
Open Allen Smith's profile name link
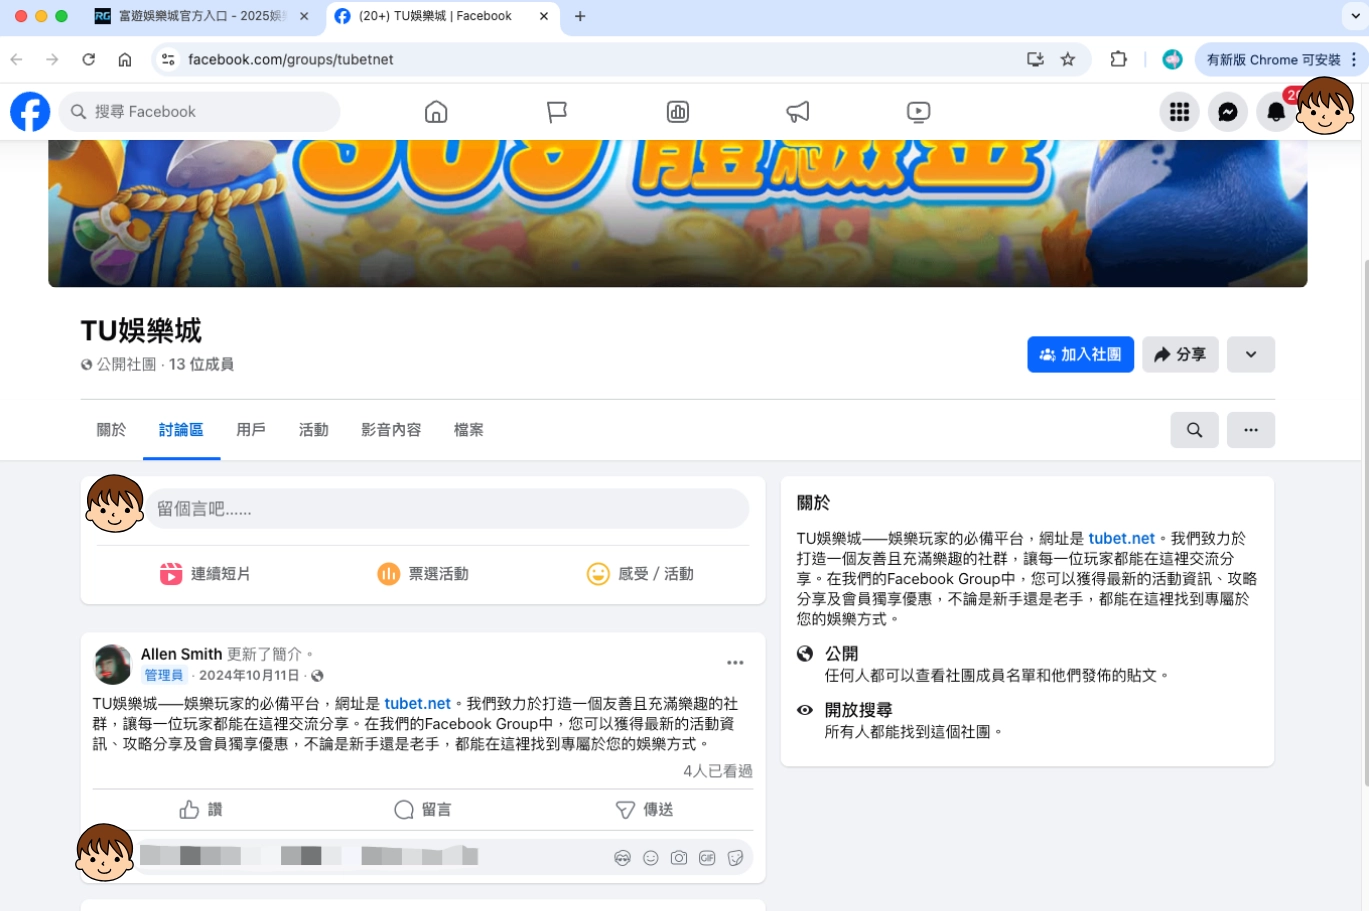point(181,654)
